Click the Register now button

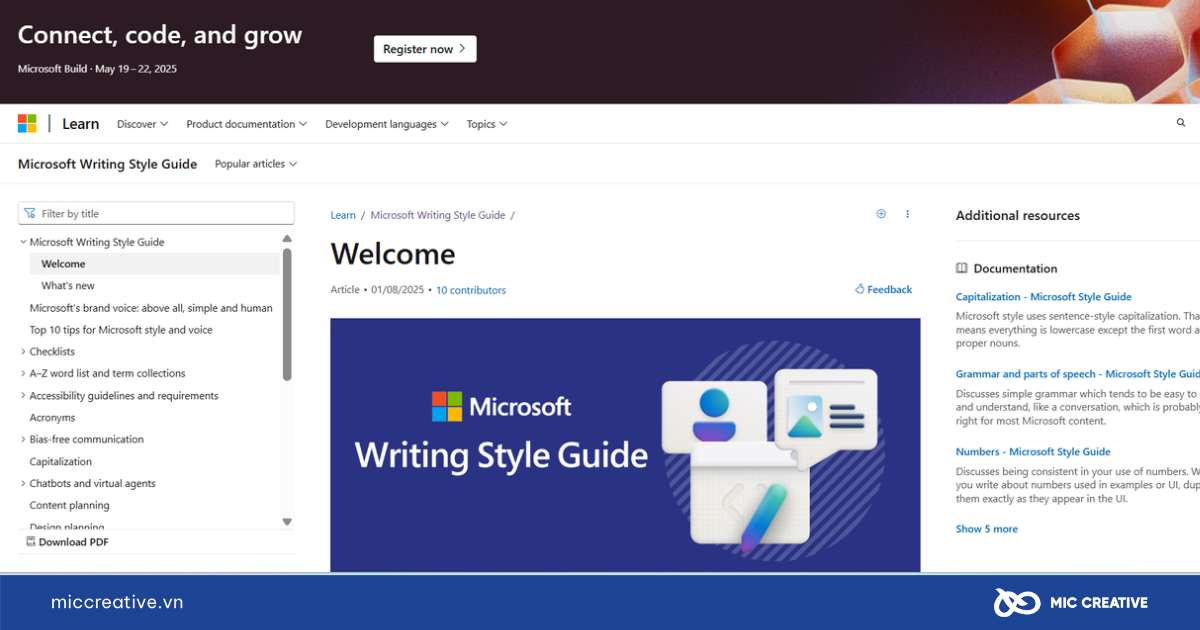(425, 49)
